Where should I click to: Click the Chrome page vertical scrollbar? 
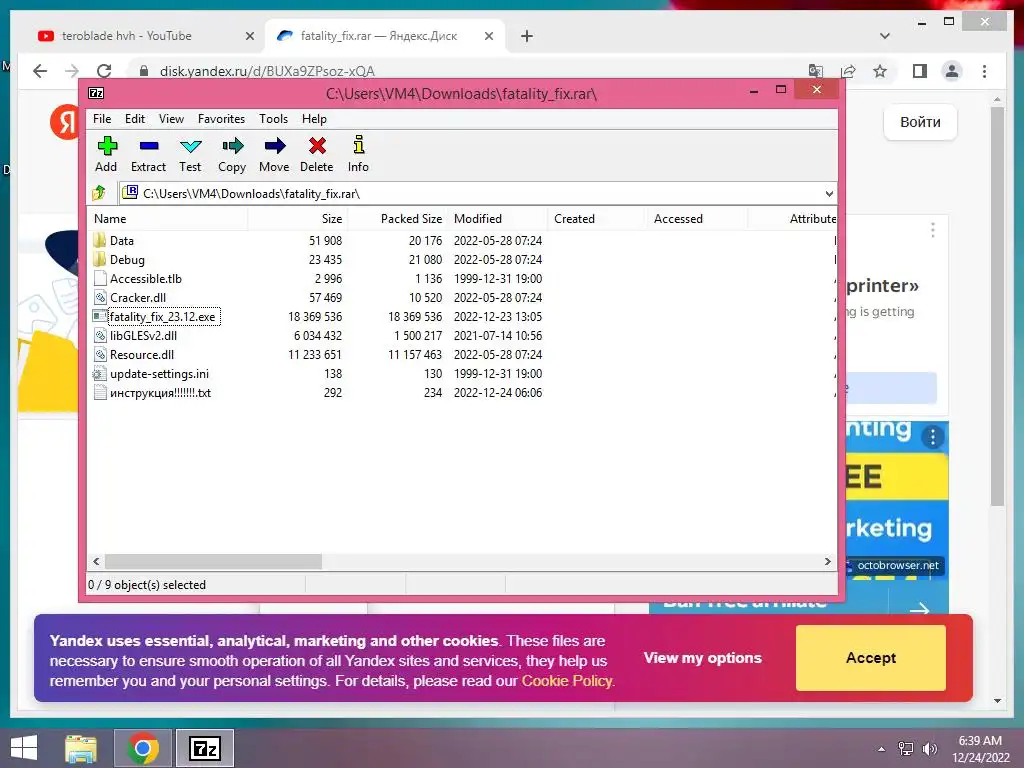point(997,306)
